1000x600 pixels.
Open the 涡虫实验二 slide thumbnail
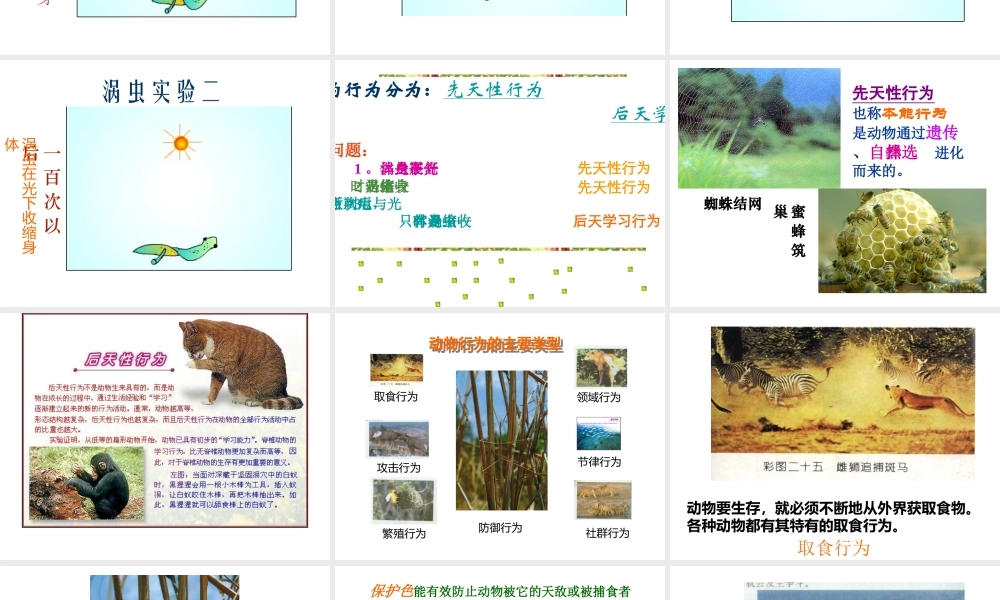165,183
